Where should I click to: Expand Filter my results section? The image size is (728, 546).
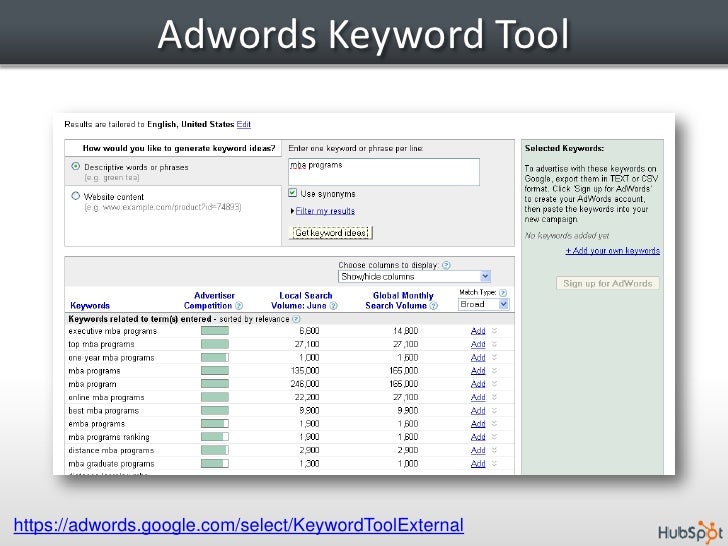tap(325, 211)
